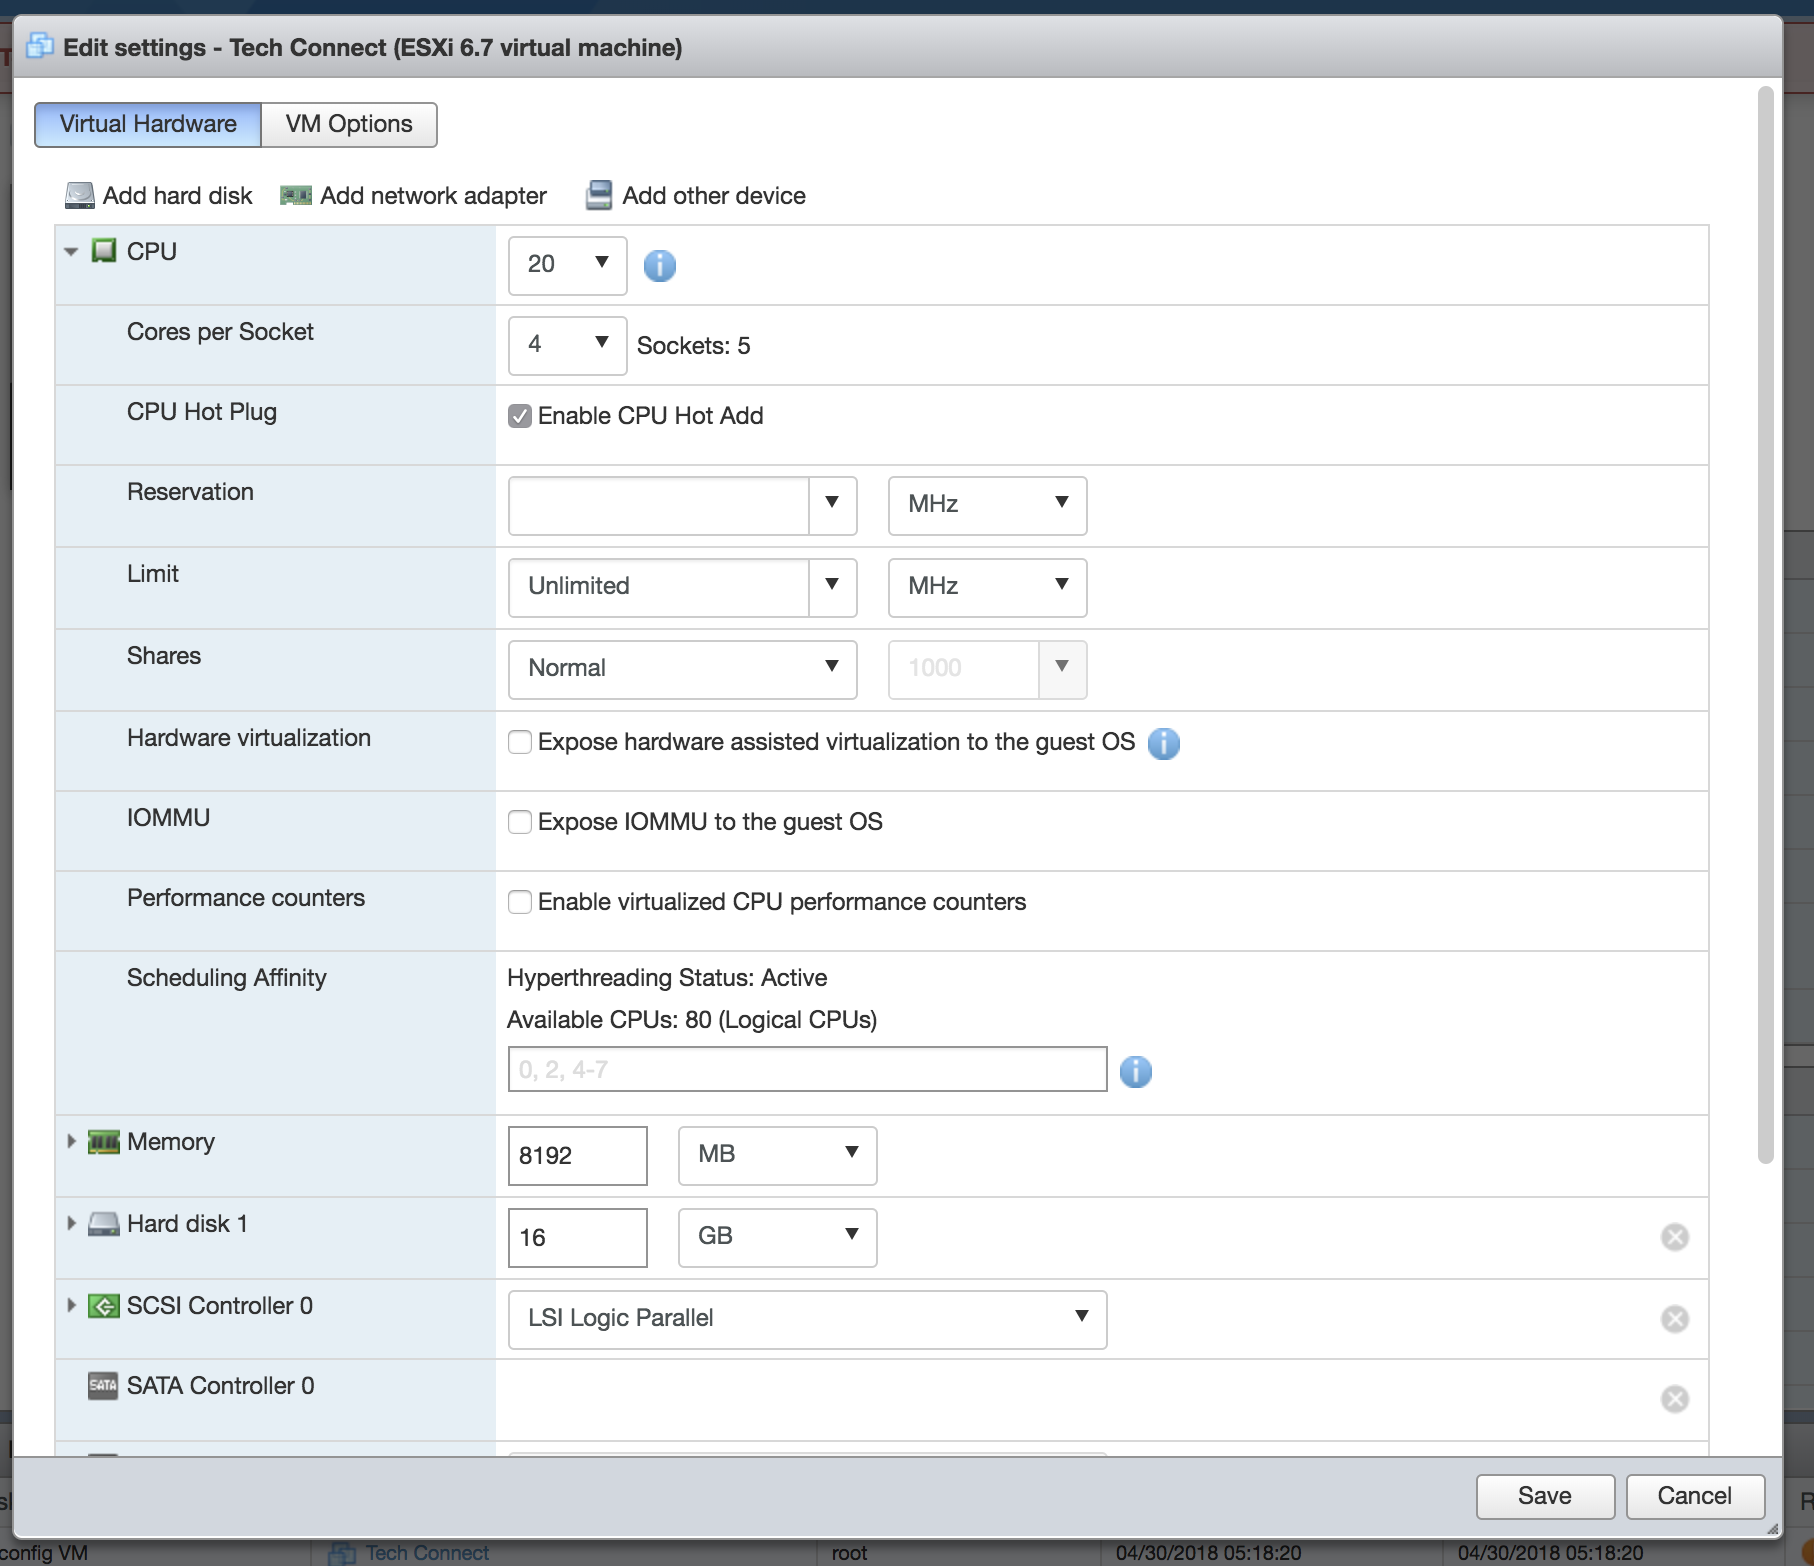1814x1566 pixels.
Task: Enable Expose IOMMU to guest OS
Action: [x=520, y=822]
